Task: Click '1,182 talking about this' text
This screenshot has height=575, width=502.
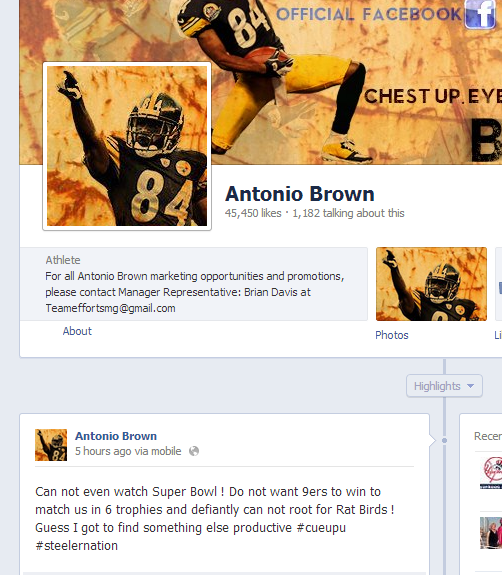Action: (x=348, y=213)
